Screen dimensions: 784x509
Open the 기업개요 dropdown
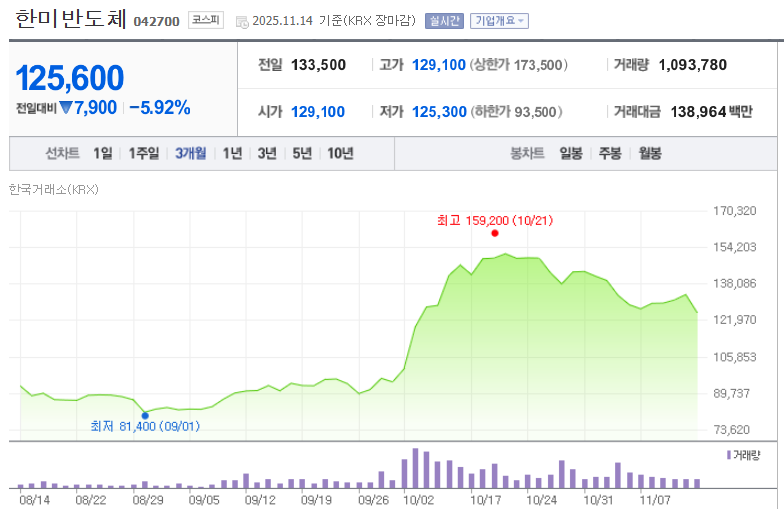[x=499, y=20]
